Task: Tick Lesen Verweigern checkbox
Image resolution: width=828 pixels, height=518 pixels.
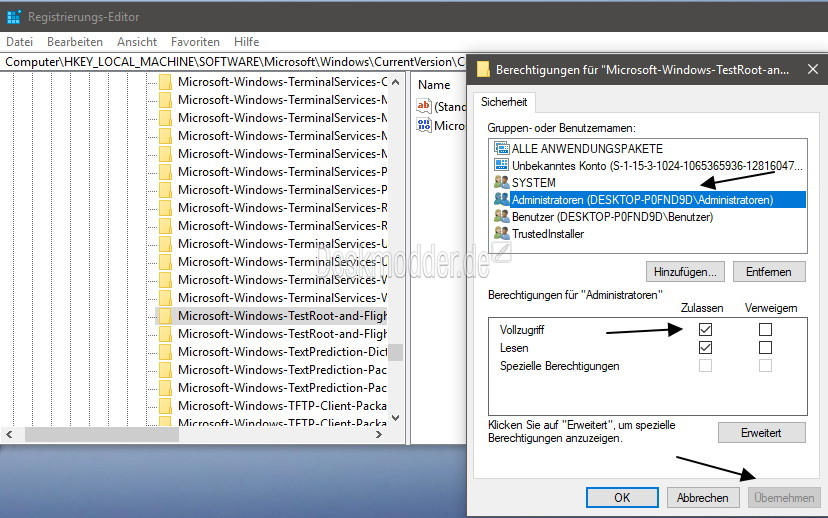Action: [x=765, y=347]
